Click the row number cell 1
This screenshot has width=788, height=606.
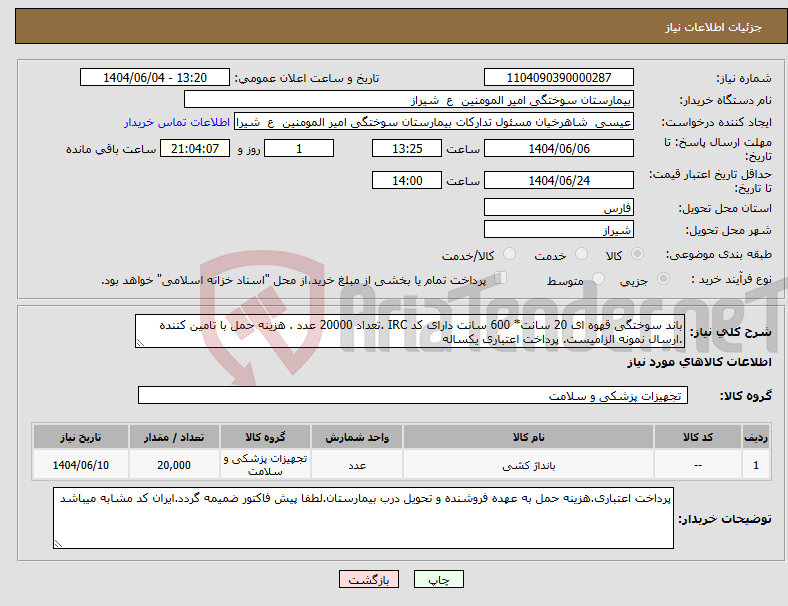click(755, 466)
